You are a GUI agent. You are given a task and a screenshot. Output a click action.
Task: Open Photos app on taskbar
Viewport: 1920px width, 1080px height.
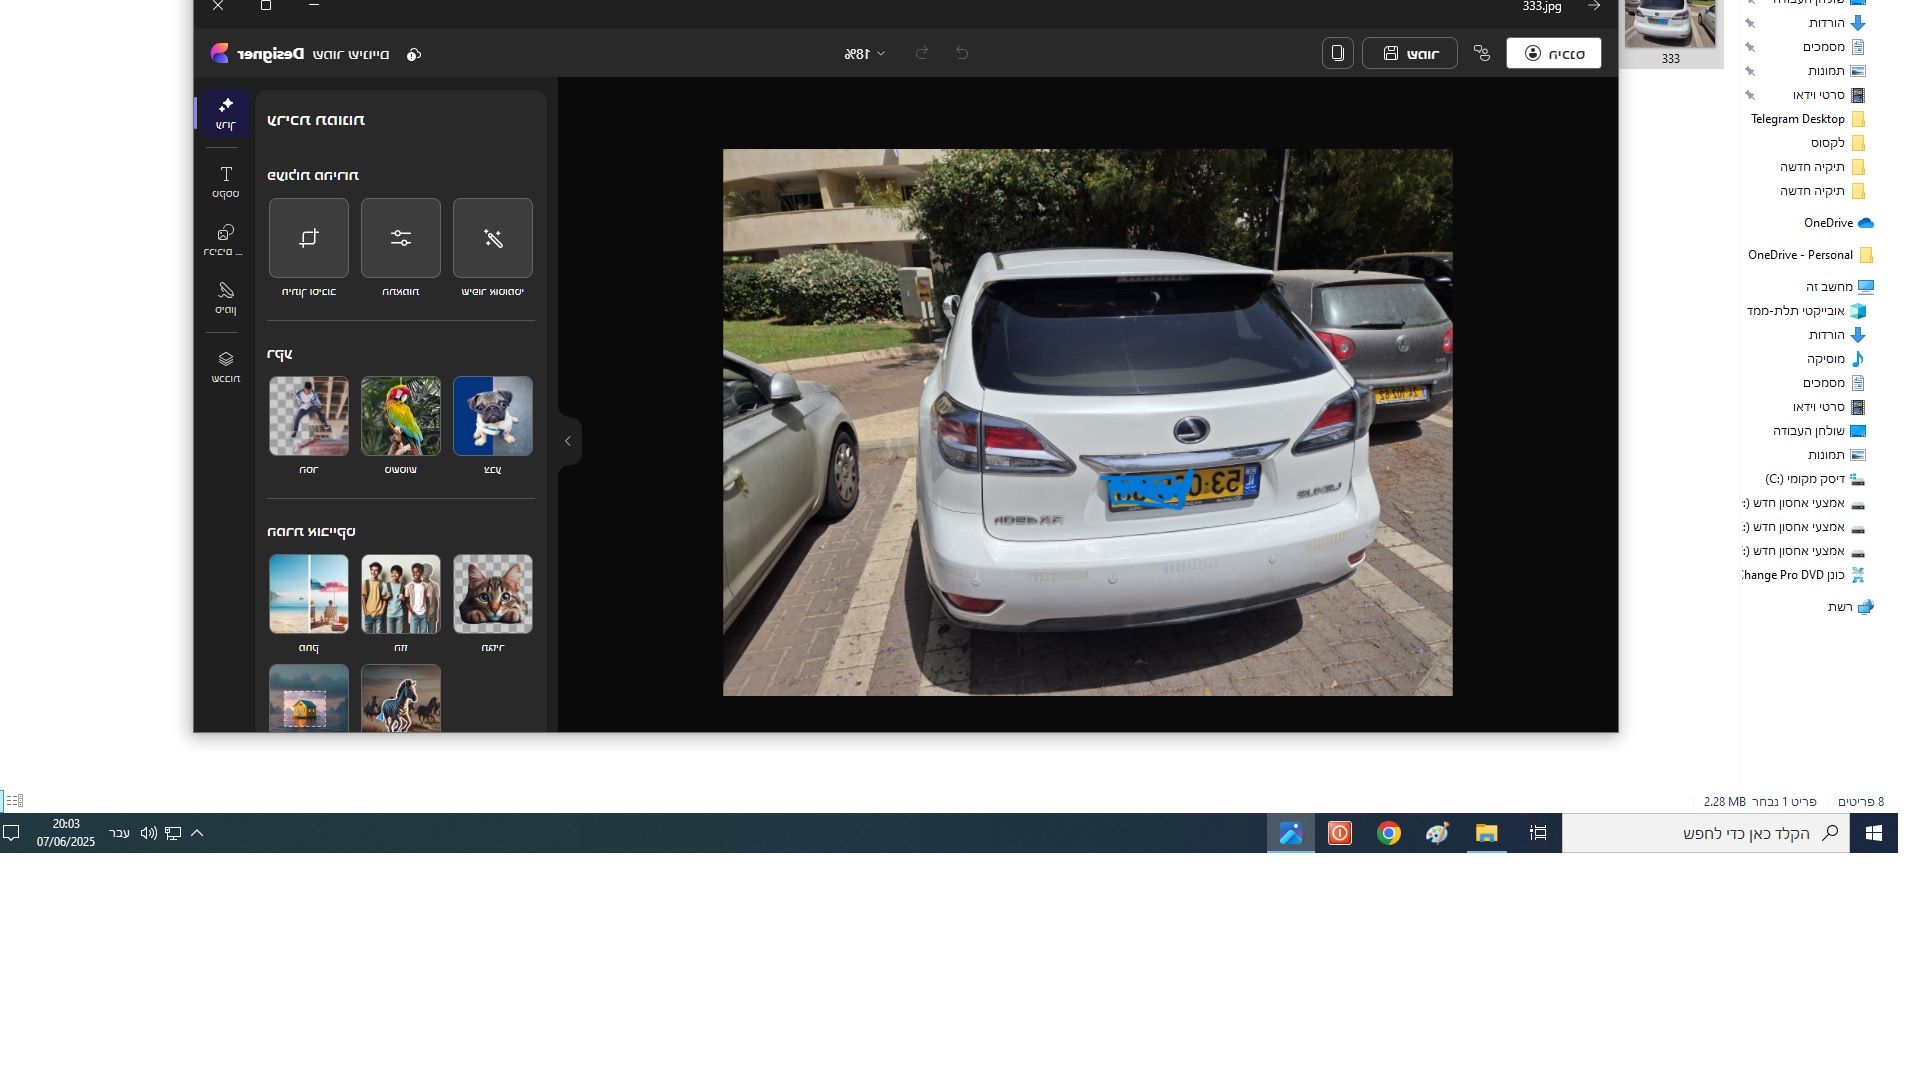[x=1291, y=833]
